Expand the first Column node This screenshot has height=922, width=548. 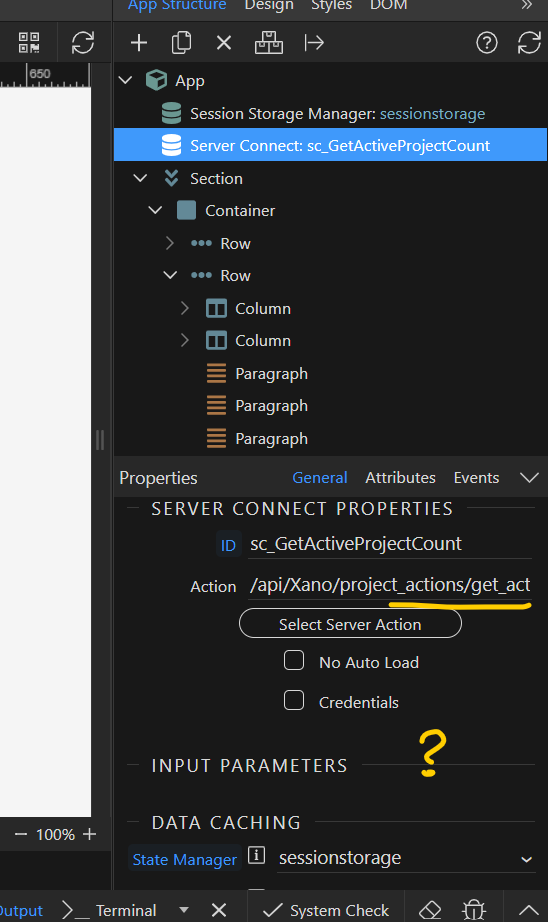185,308
